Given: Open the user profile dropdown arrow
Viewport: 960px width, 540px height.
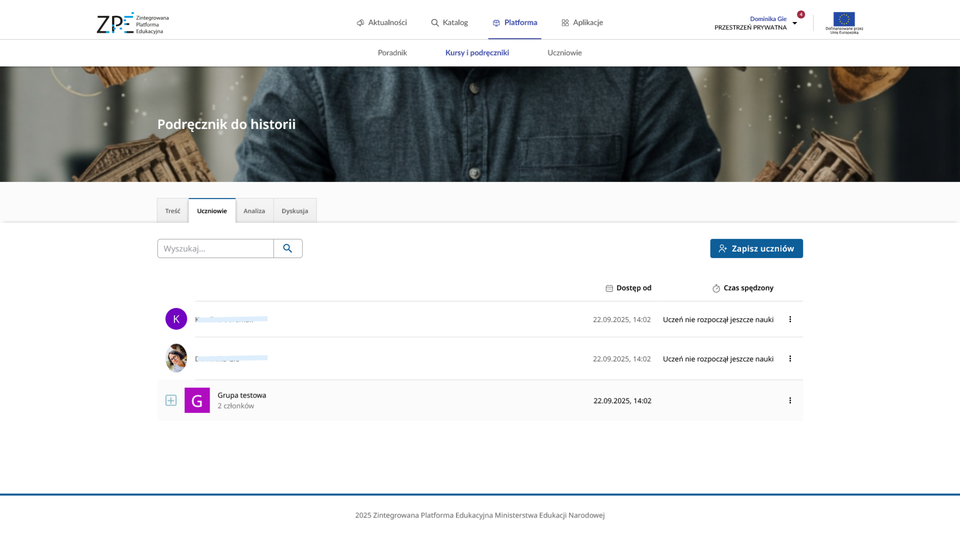Looking at the screenshot, I should point(795,23).
